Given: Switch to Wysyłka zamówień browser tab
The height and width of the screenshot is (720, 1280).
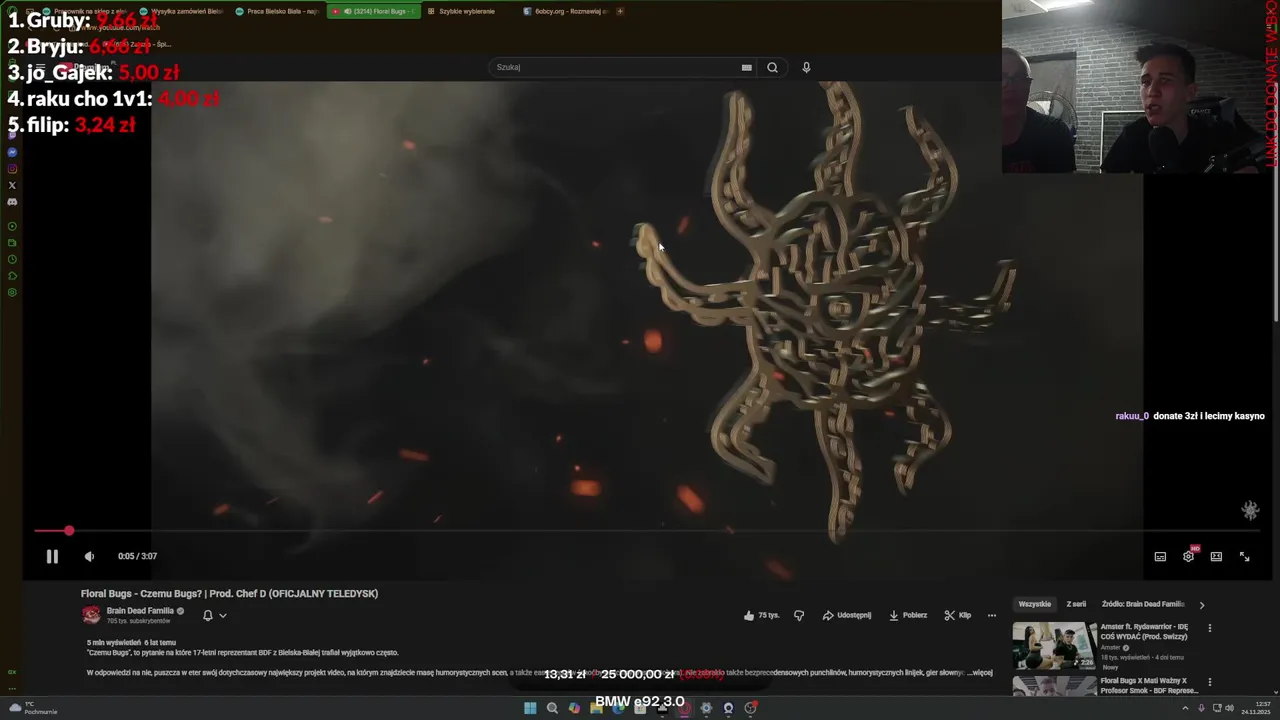Looking at the screenshot, I should click(x=182, y=11).
